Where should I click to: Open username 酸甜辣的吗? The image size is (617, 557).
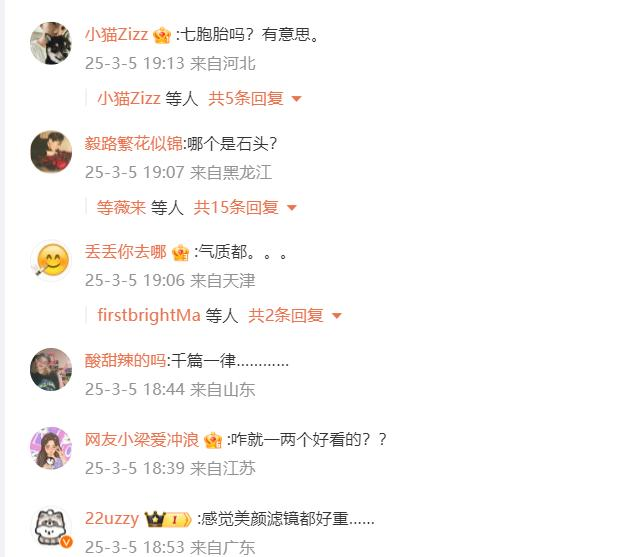[x=125, y=360]
